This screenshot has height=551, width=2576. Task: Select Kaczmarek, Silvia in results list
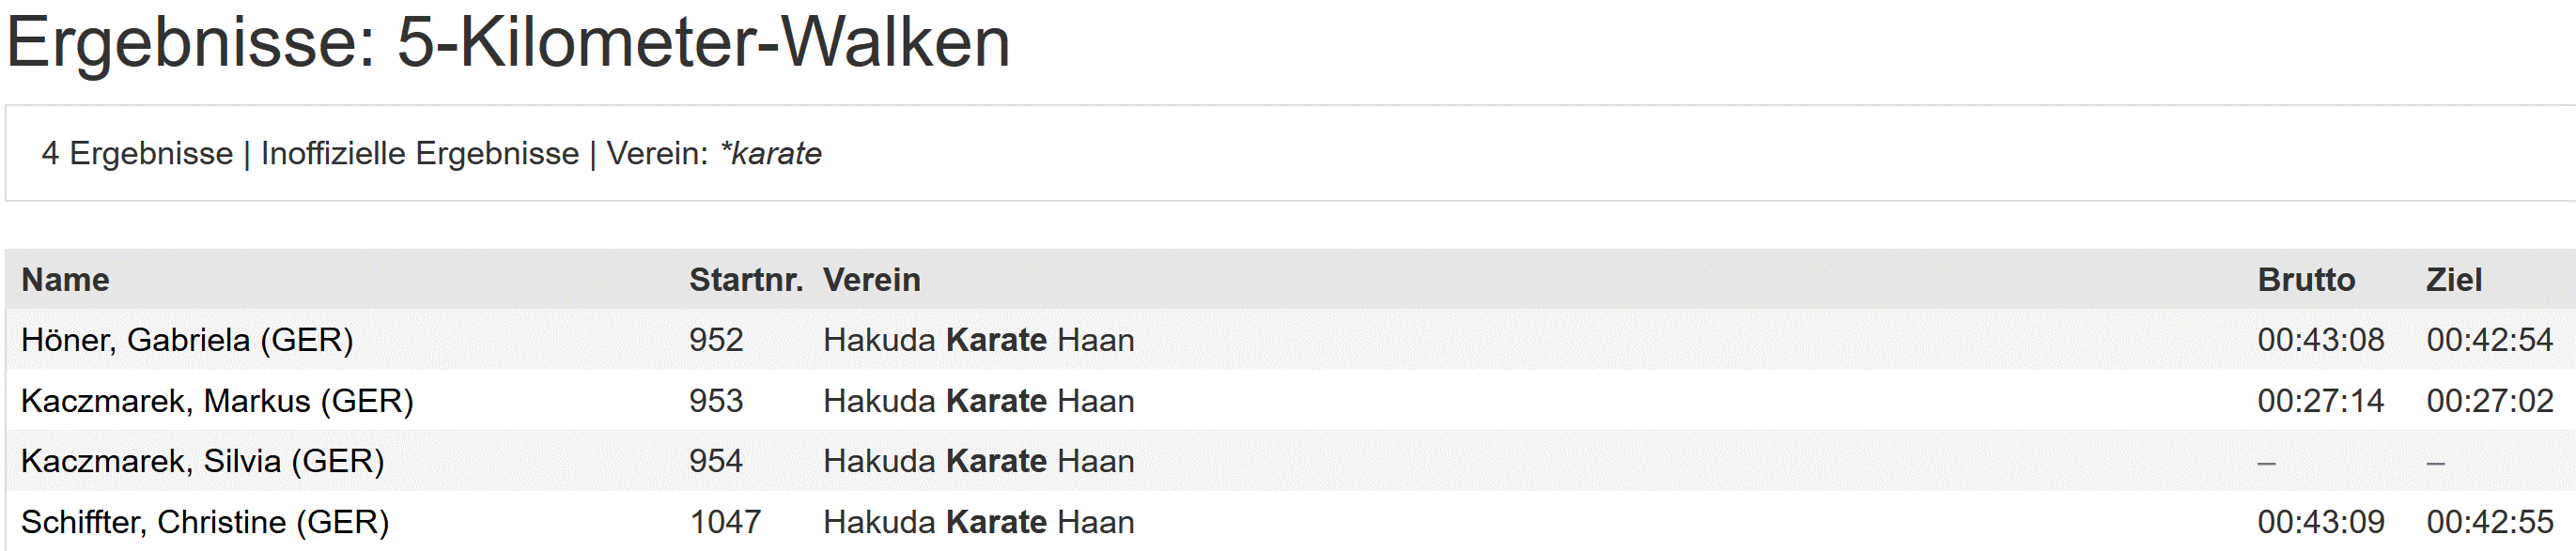point(202,461)
